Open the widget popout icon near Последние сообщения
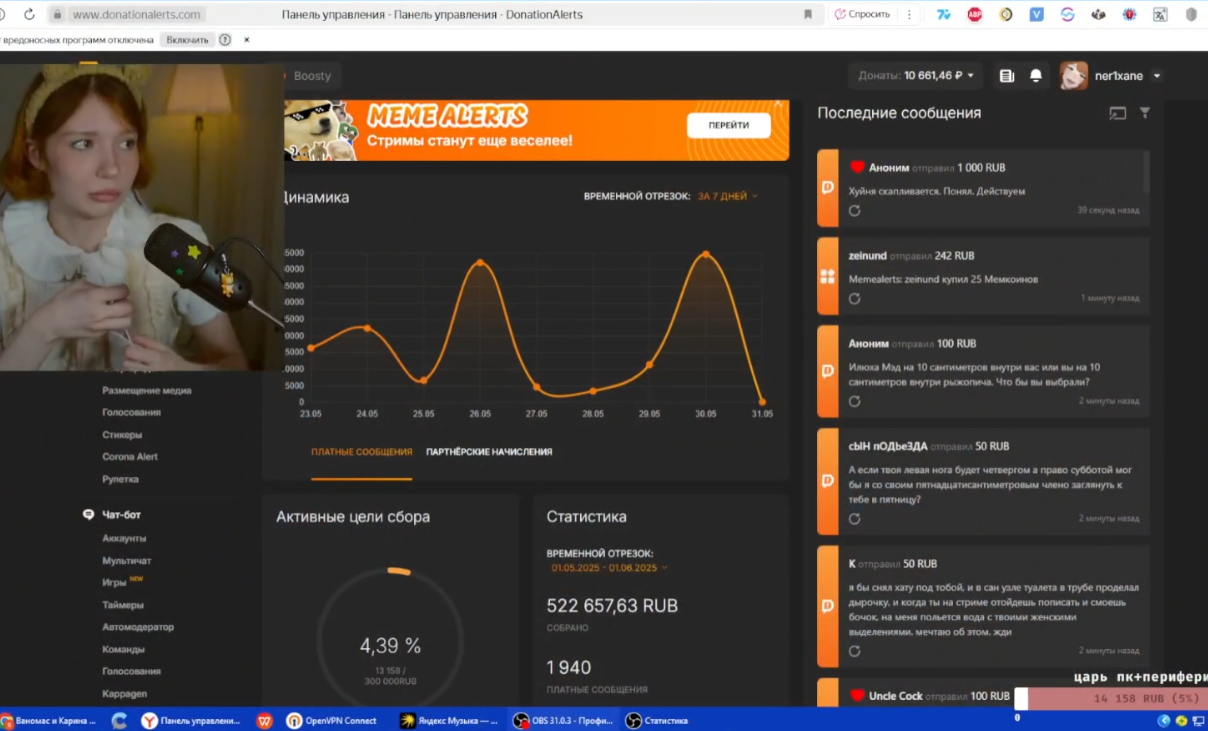The height and width of the screenshot is (731, 1208). 1118,114
